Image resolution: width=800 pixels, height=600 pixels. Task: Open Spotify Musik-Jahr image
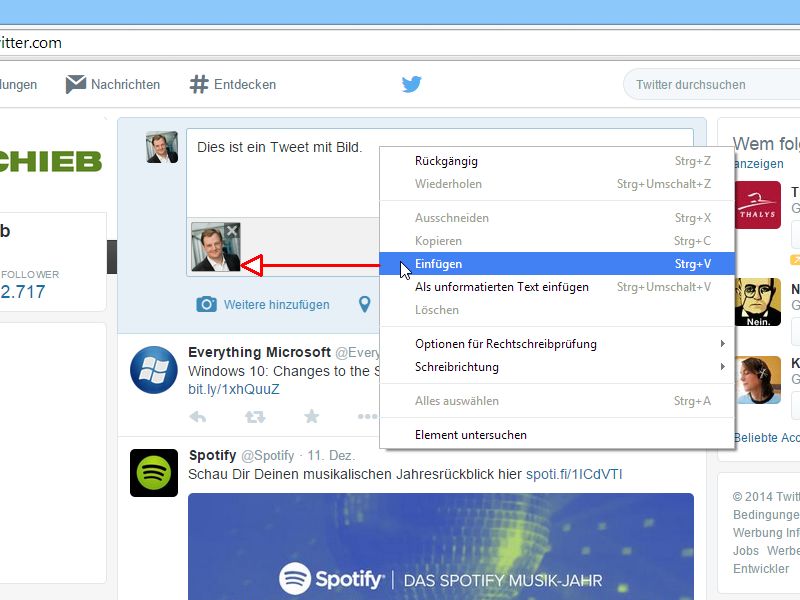(x=441, y=546)
